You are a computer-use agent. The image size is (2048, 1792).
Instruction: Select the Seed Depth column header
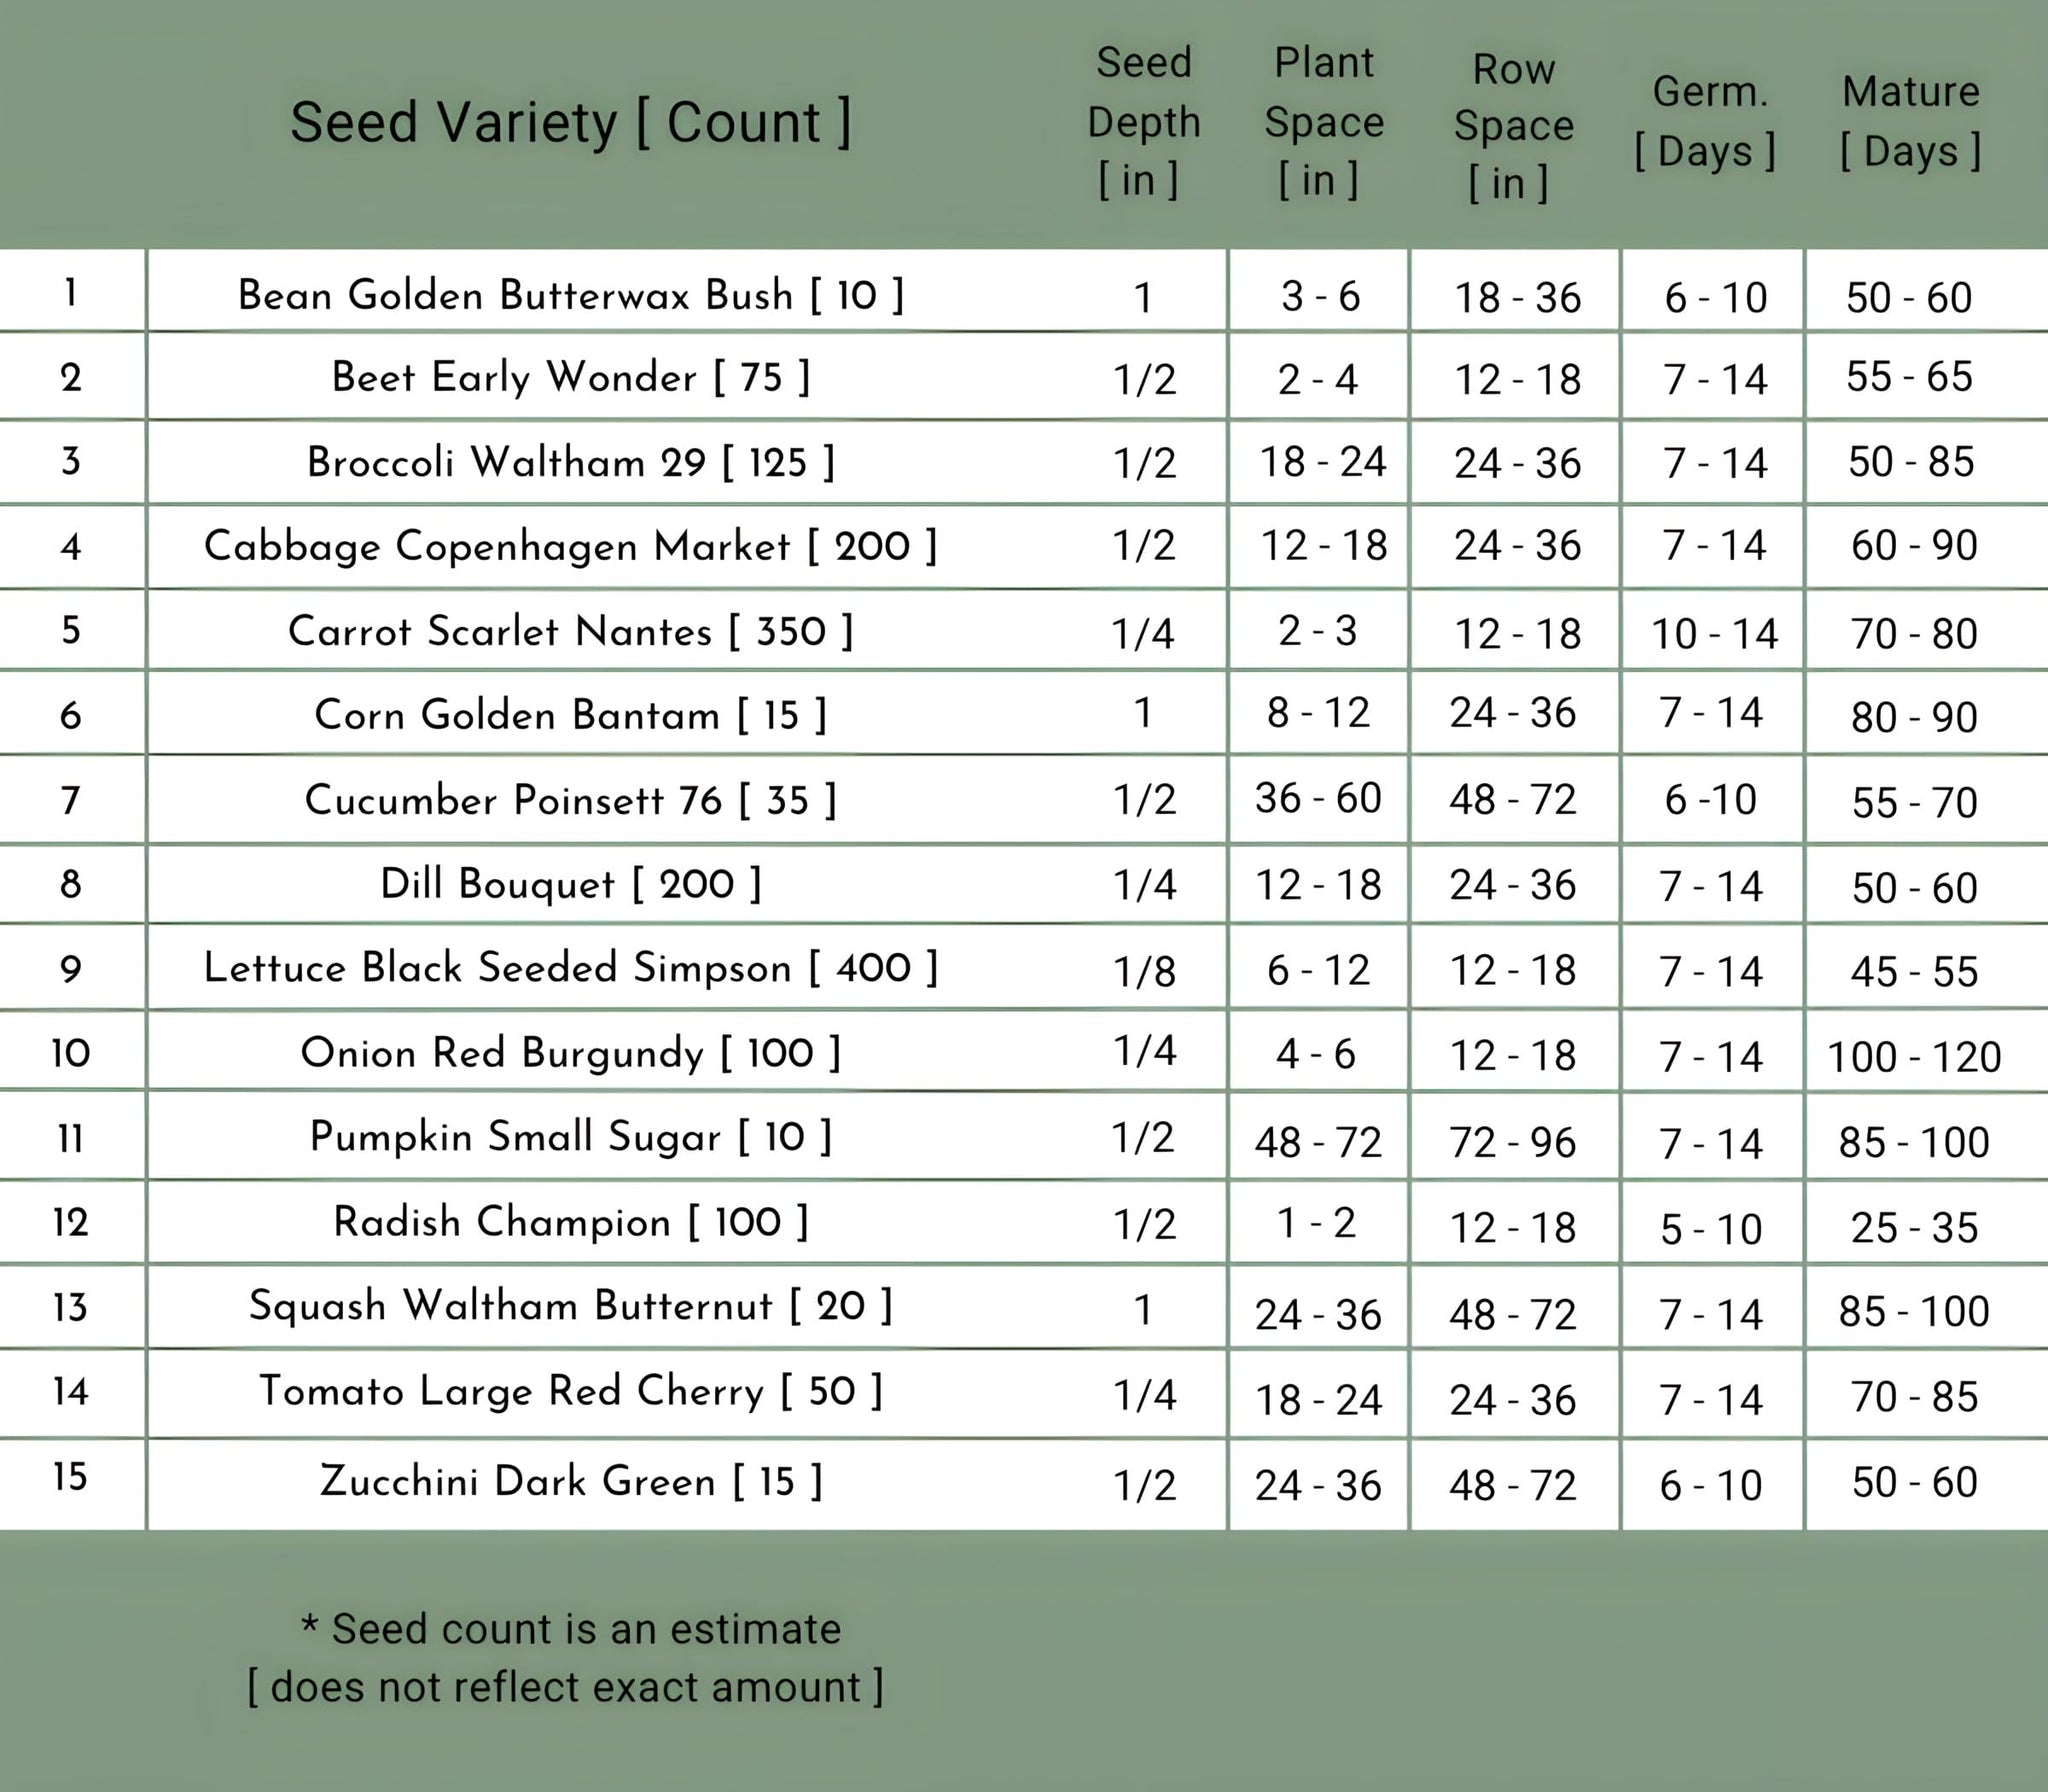click(1143, 121)
